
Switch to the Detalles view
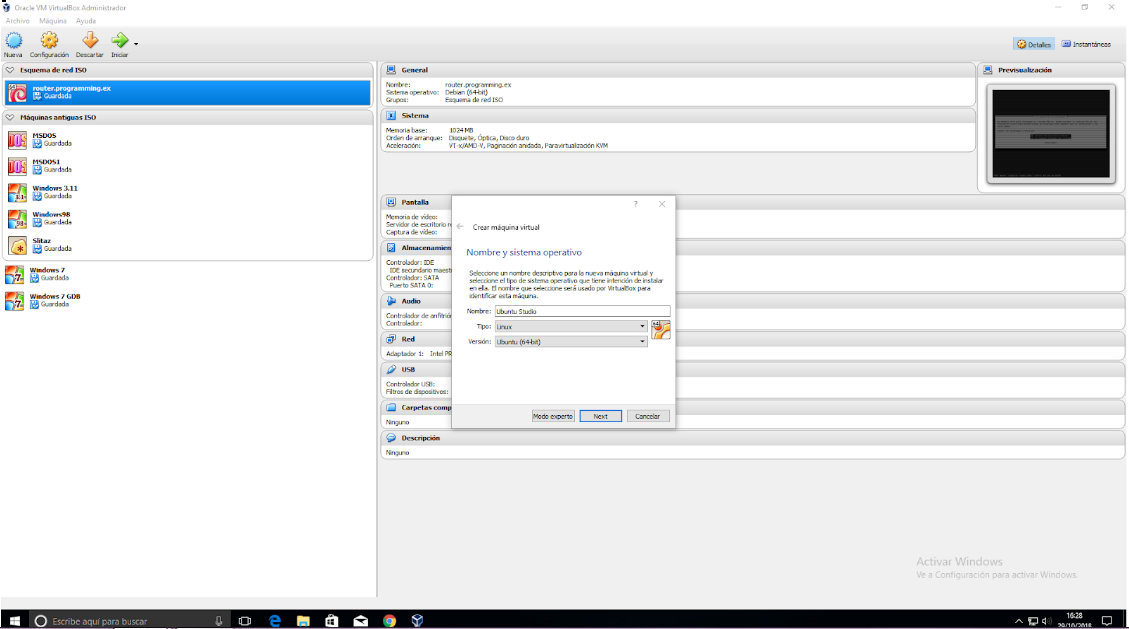pos(1034,44)
